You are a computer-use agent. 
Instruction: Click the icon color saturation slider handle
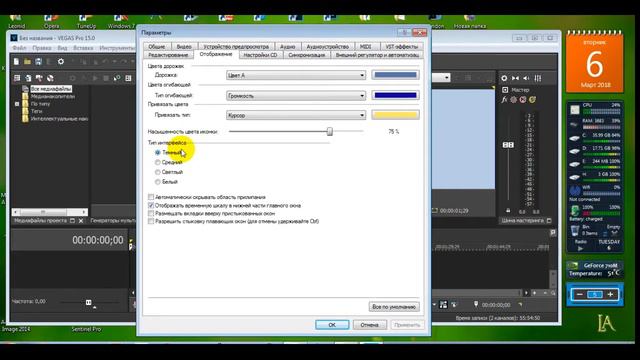click(330, 131)
